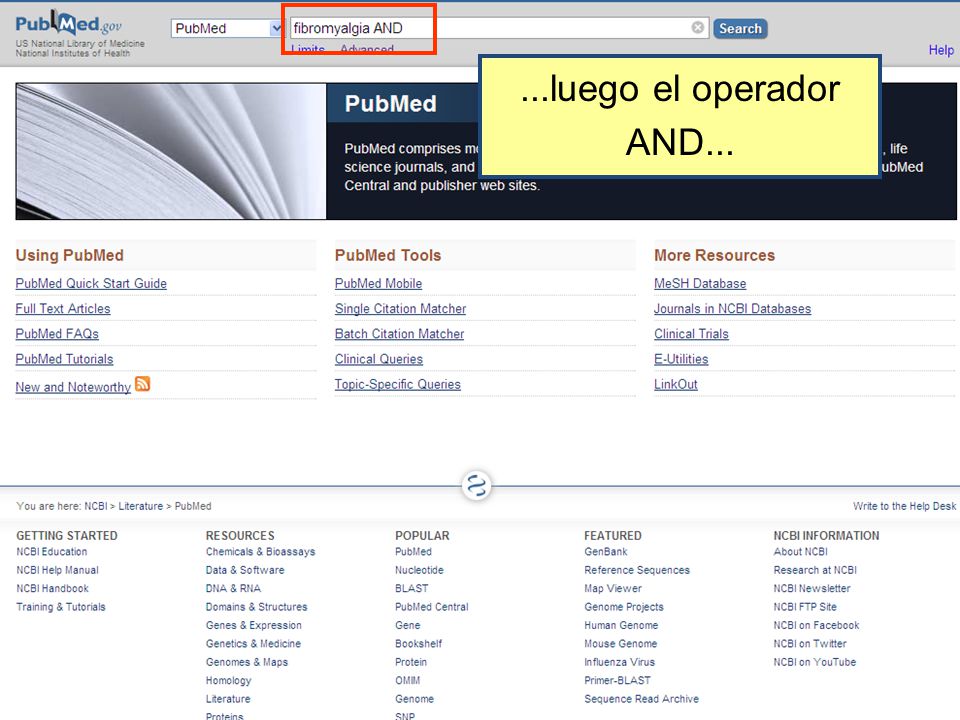Open Reference Sequences link
This screenshot has width=960, height=720.
click(x=637, y=570)
